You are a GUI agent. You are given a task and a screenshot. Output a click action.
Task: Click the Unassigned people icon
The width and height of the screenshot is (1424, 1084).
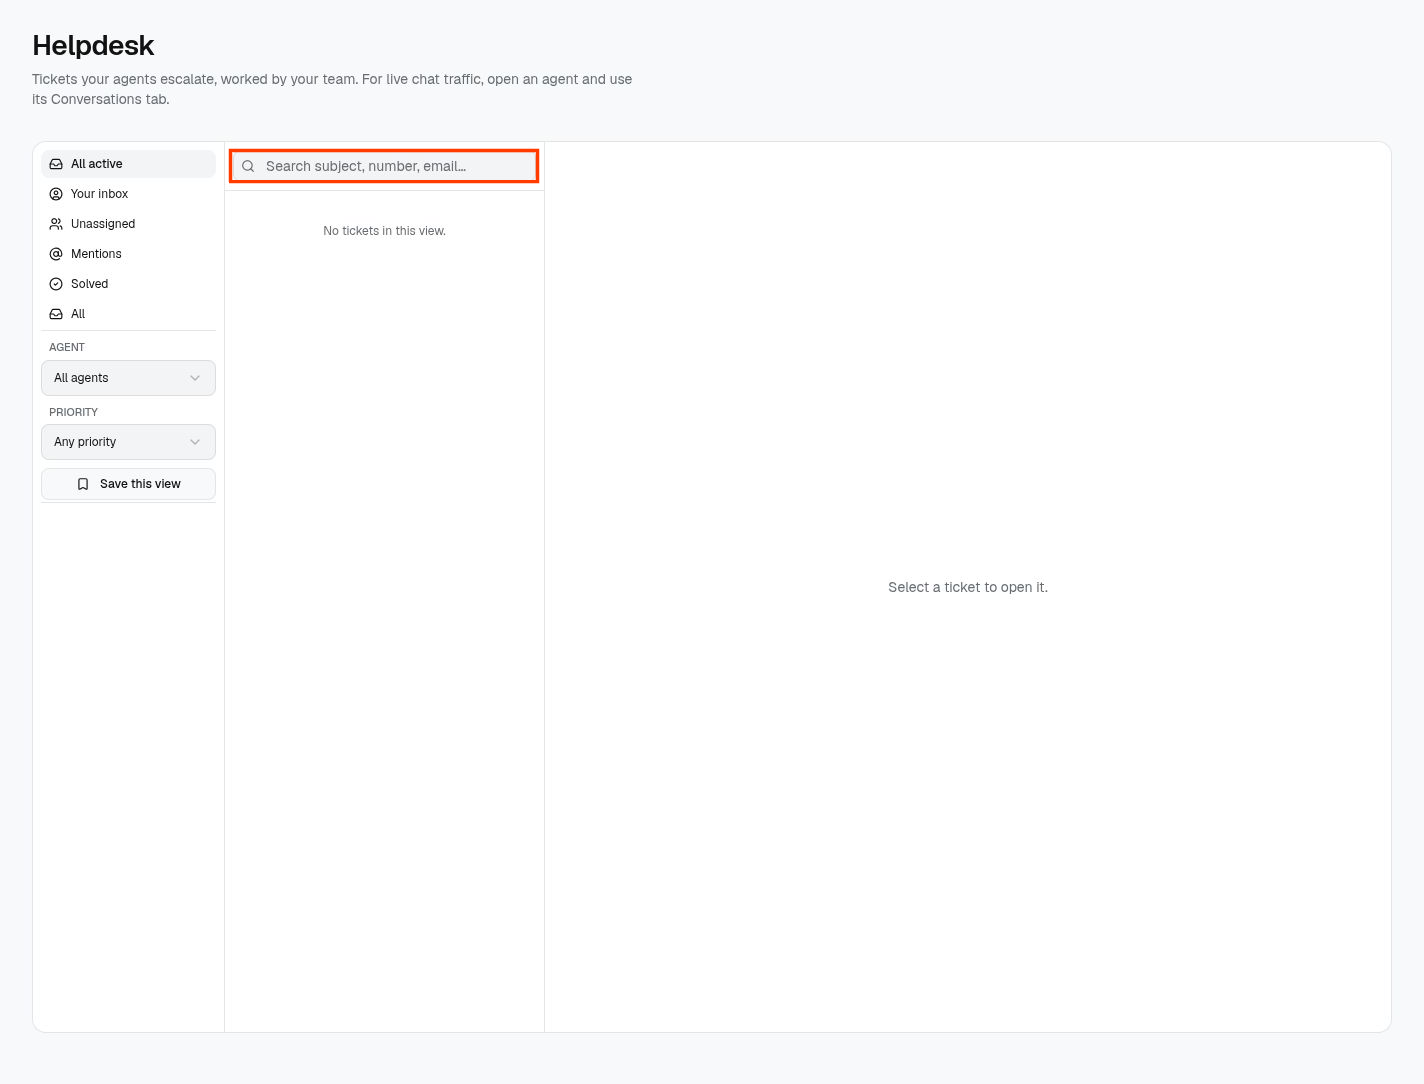[x=56, y=224]
